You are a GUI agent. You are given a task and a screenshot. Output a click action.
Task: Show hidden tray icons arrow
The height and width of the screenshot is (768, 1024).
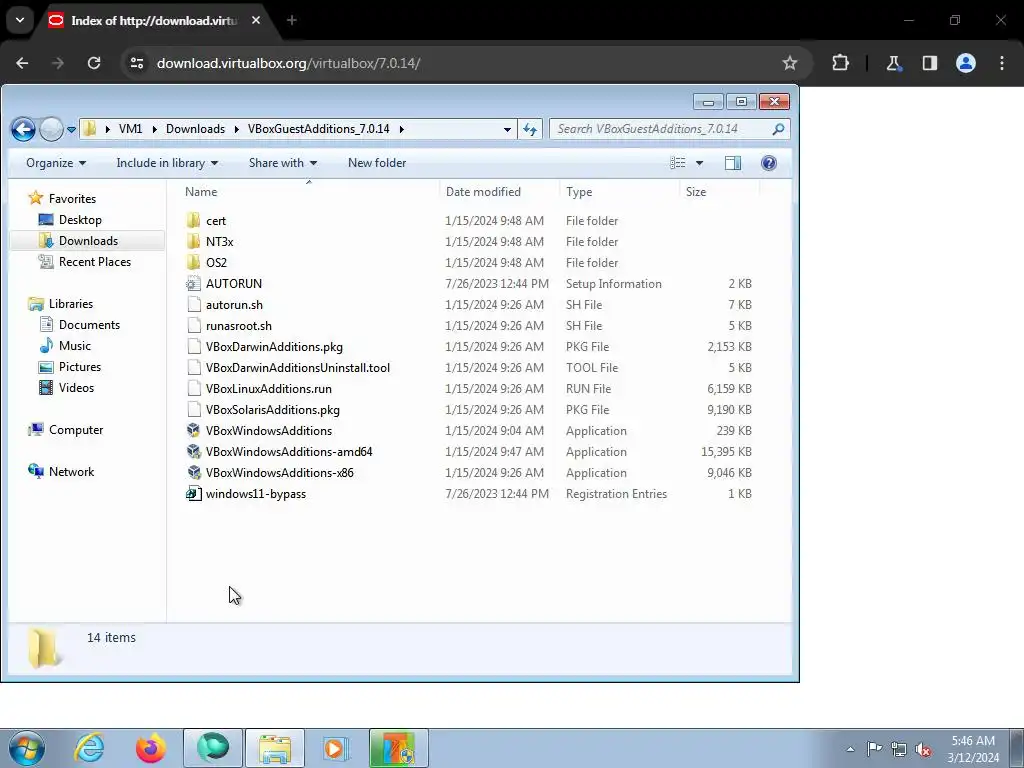[850, 749]
